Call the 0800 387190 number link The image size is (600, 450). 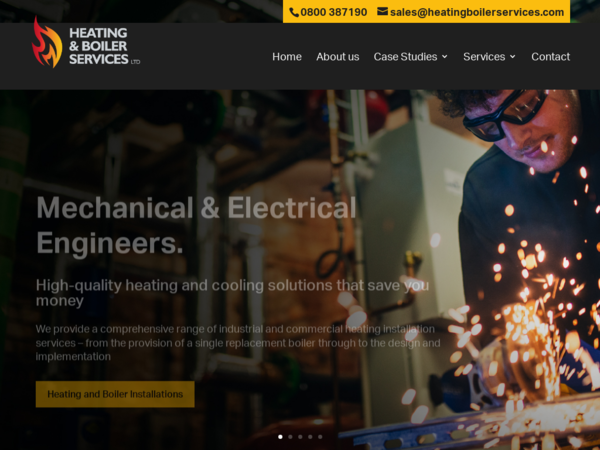click(x=334, y=12)
